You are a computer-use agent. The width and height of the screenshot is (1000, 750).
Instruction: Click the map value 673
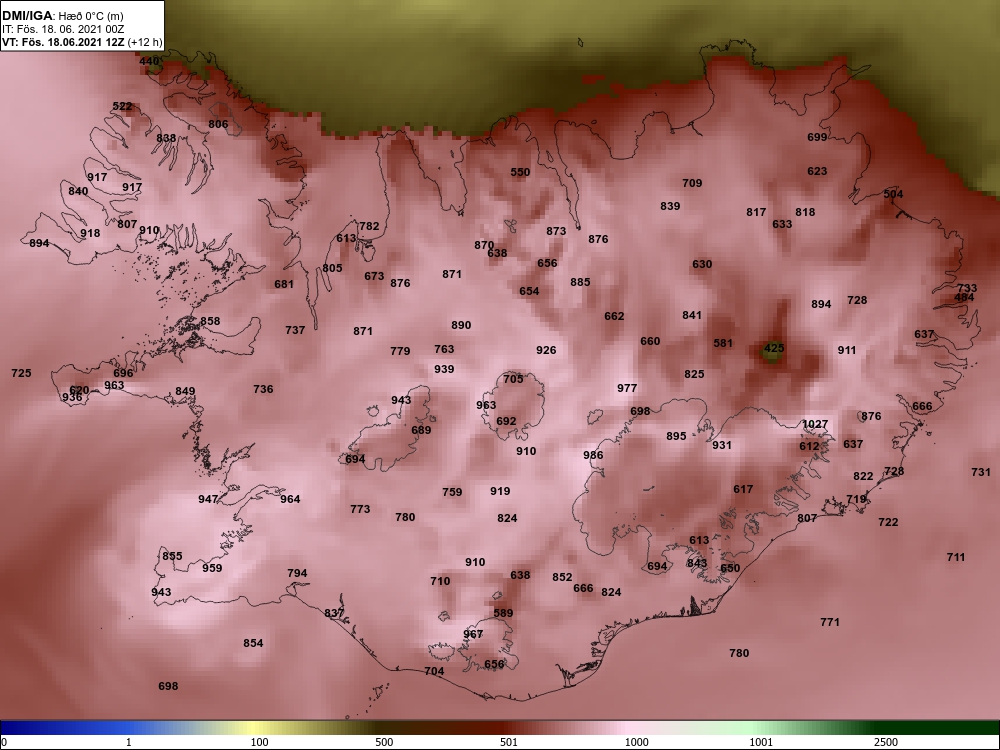click(x=374, y=276)
